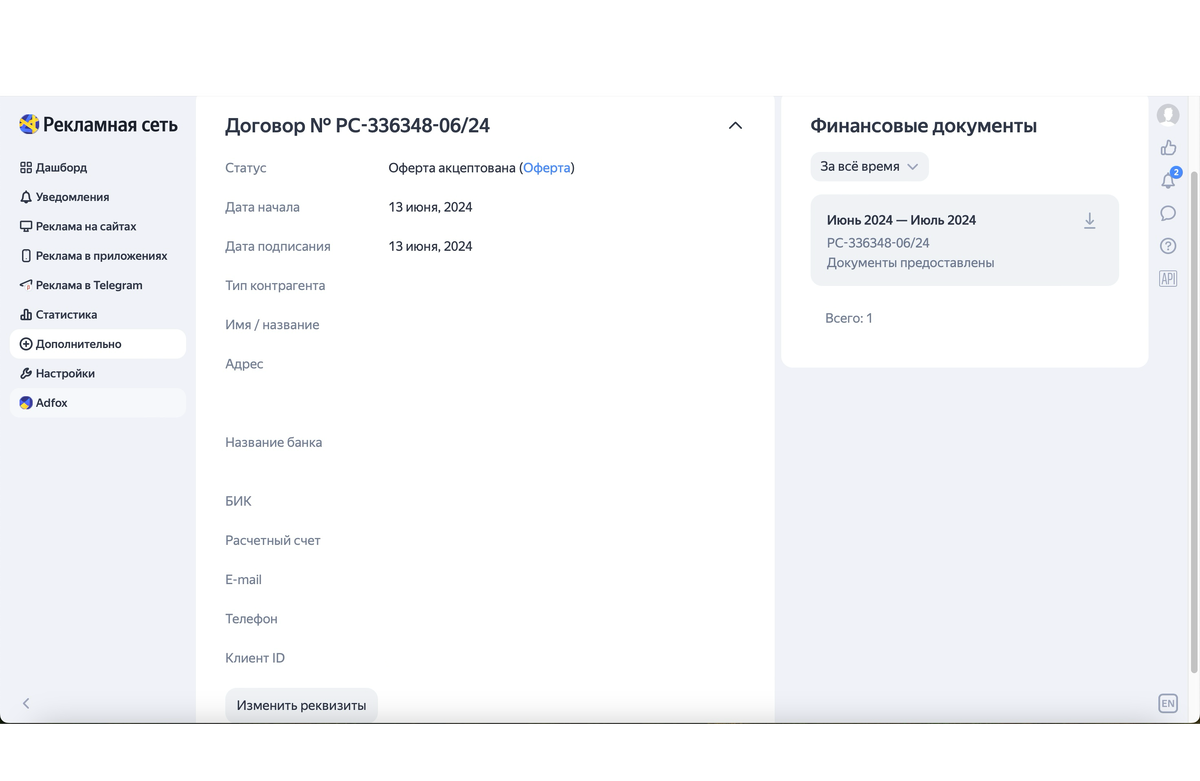Click the Клиент ID label
This screenshot has width=1200, height=781.
pos(255,658)
